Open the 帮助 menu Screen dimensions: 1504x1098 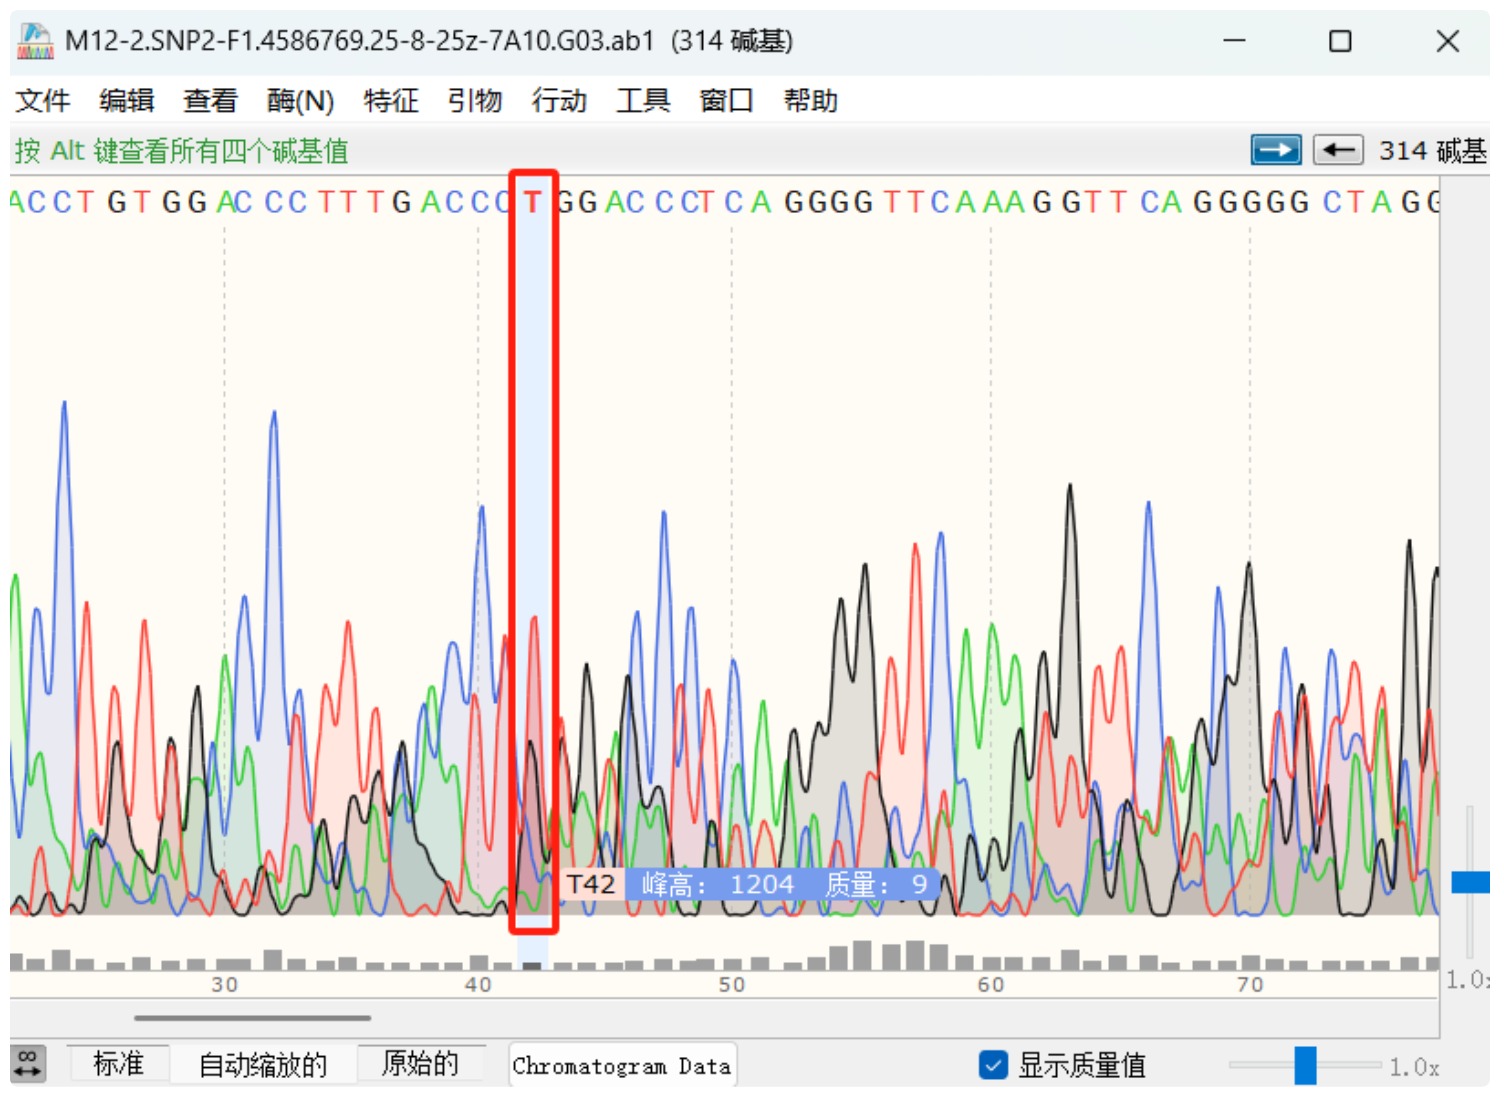tap(810, 101)
